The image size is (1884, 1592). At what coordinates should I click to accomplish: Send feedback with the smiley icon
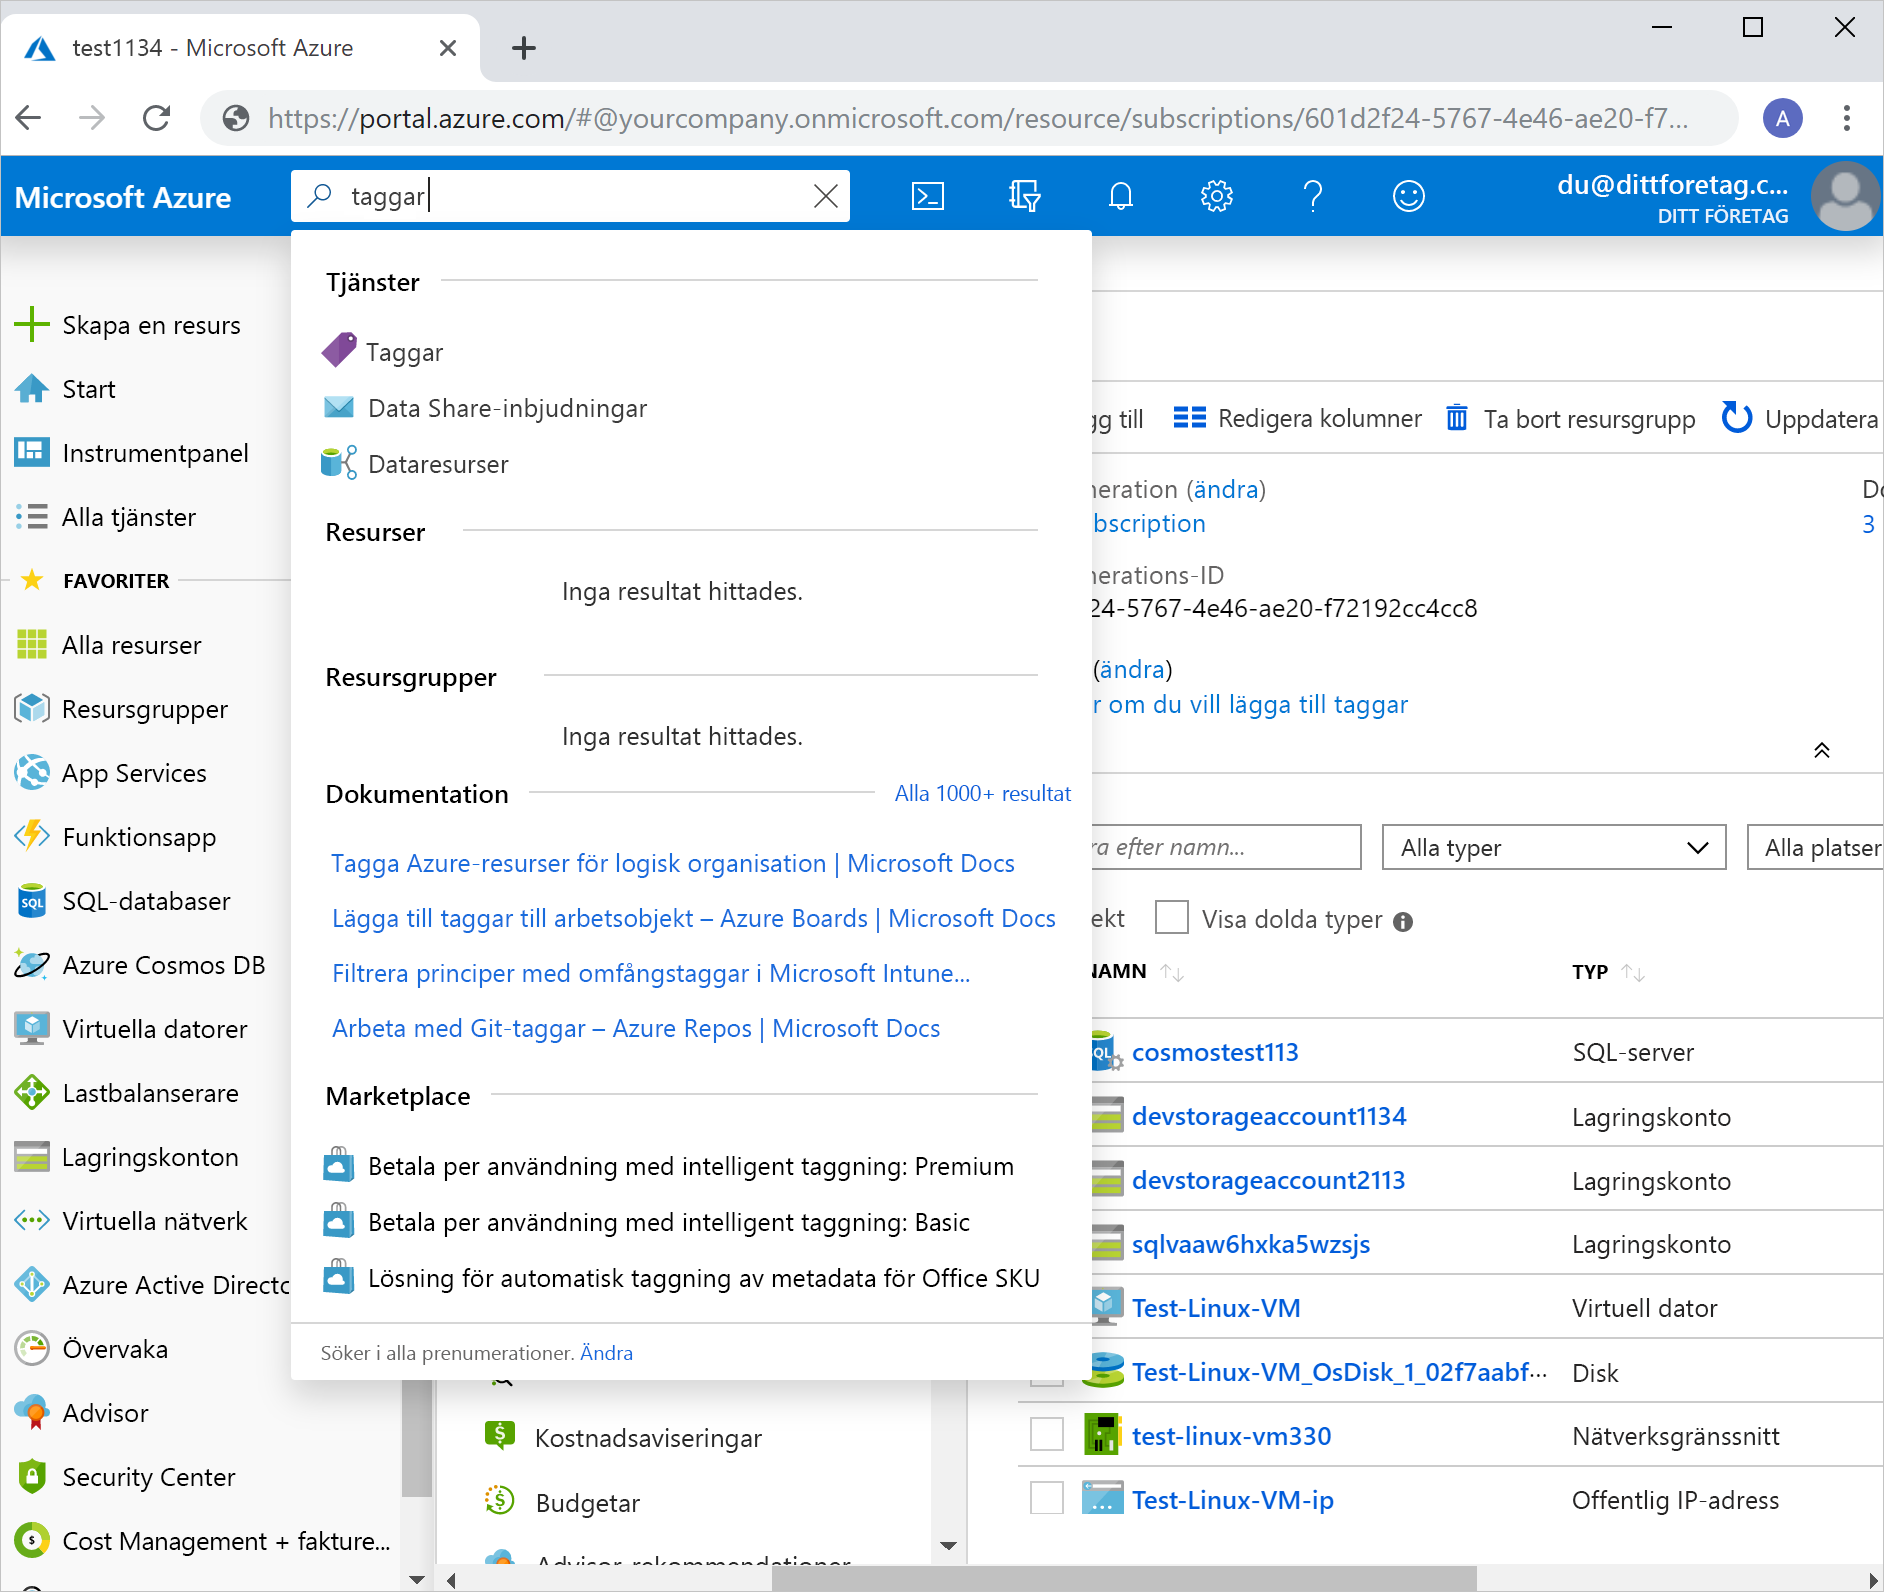[1408, 196]
